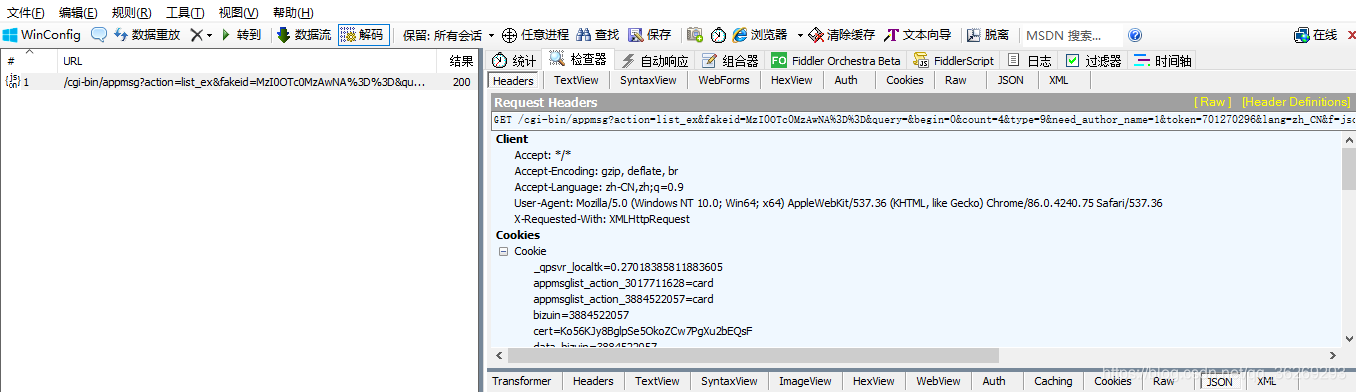Click the headers pane vertical scrollbar down arrow
1356x392 pixels.
(1348, 339)
